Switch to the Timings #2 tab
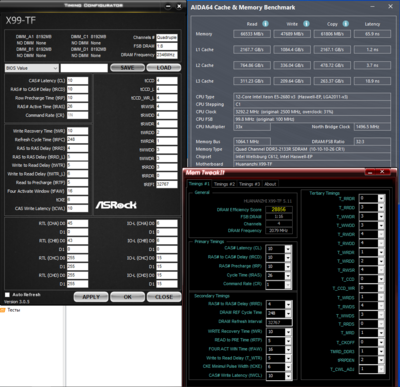Image resolution: width=400 pixels, height=387 pixels. coord(224,184)
